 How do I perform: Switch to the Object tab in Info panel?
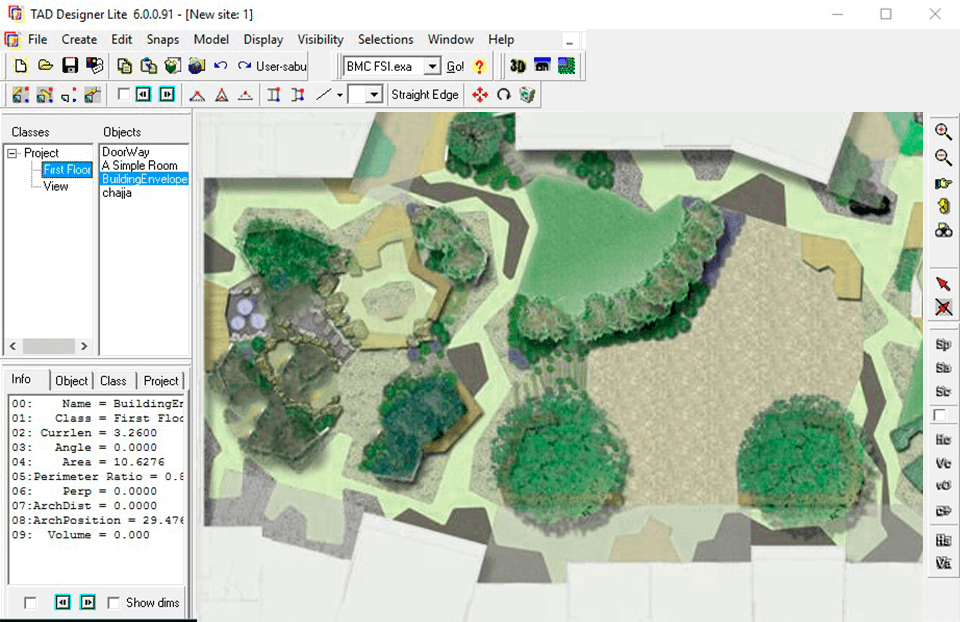[x=71, y=380]
